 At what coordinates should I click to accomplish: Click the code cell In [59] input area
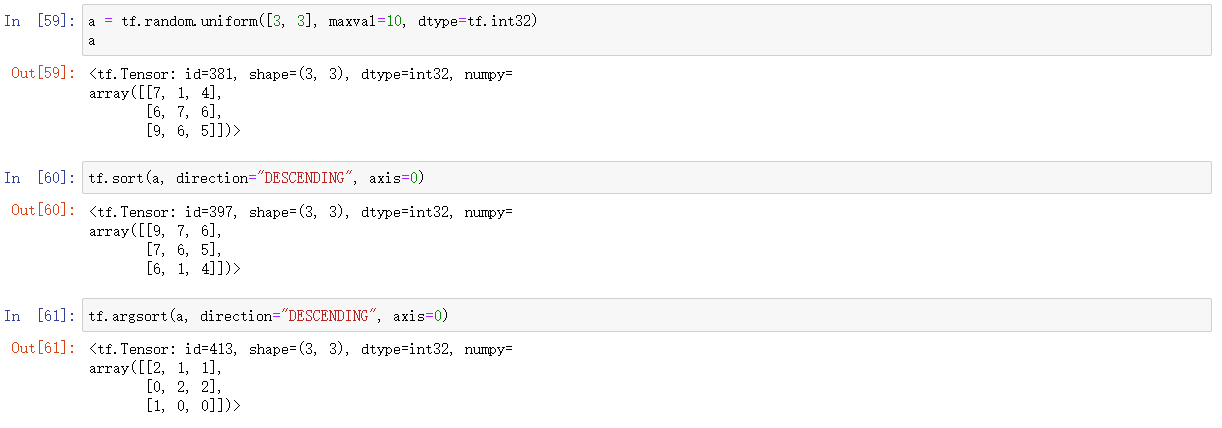[646, 30]
